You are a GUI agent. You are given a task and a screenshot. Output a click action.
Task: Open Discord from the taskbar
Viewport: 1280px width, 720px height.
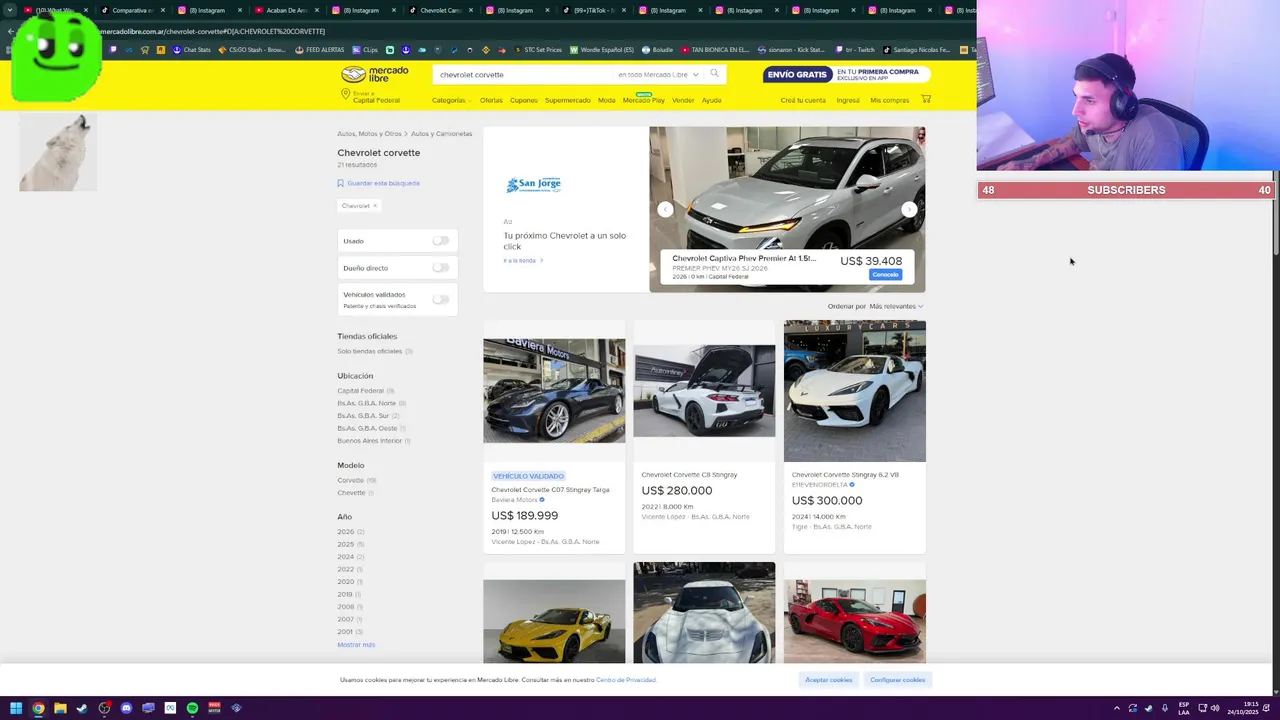coord(126,708)
